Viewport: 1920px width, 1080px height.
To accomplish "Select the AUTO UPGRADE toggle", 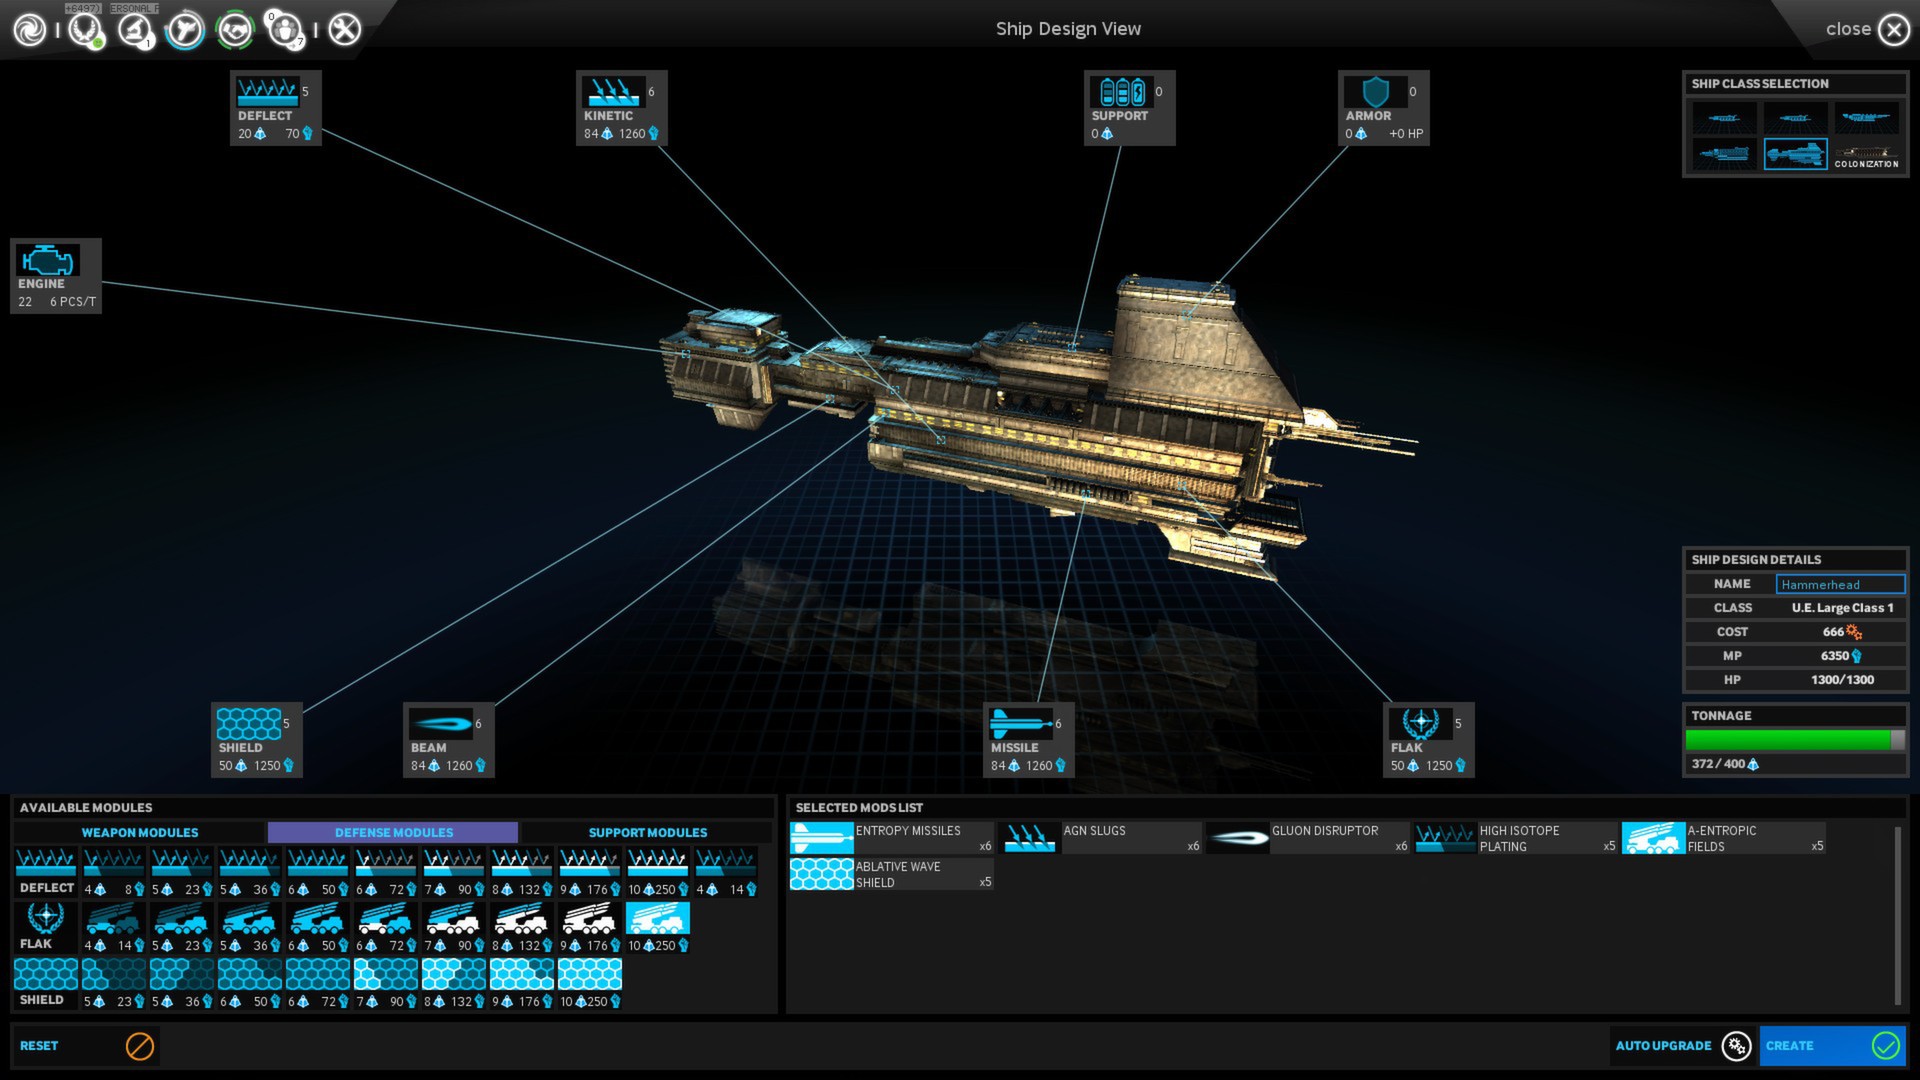I will [1737, 1044].
